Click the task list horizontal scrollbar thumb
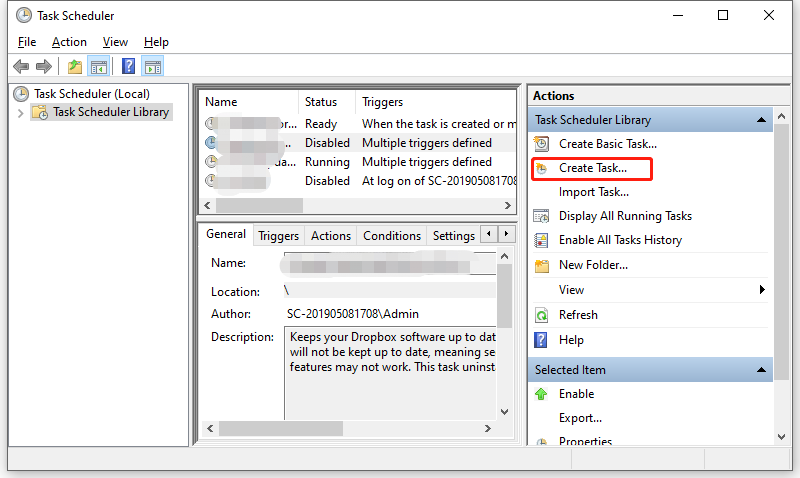Image resolution: width=800 pixels, height=478 pixels. (x=259, y=206)
